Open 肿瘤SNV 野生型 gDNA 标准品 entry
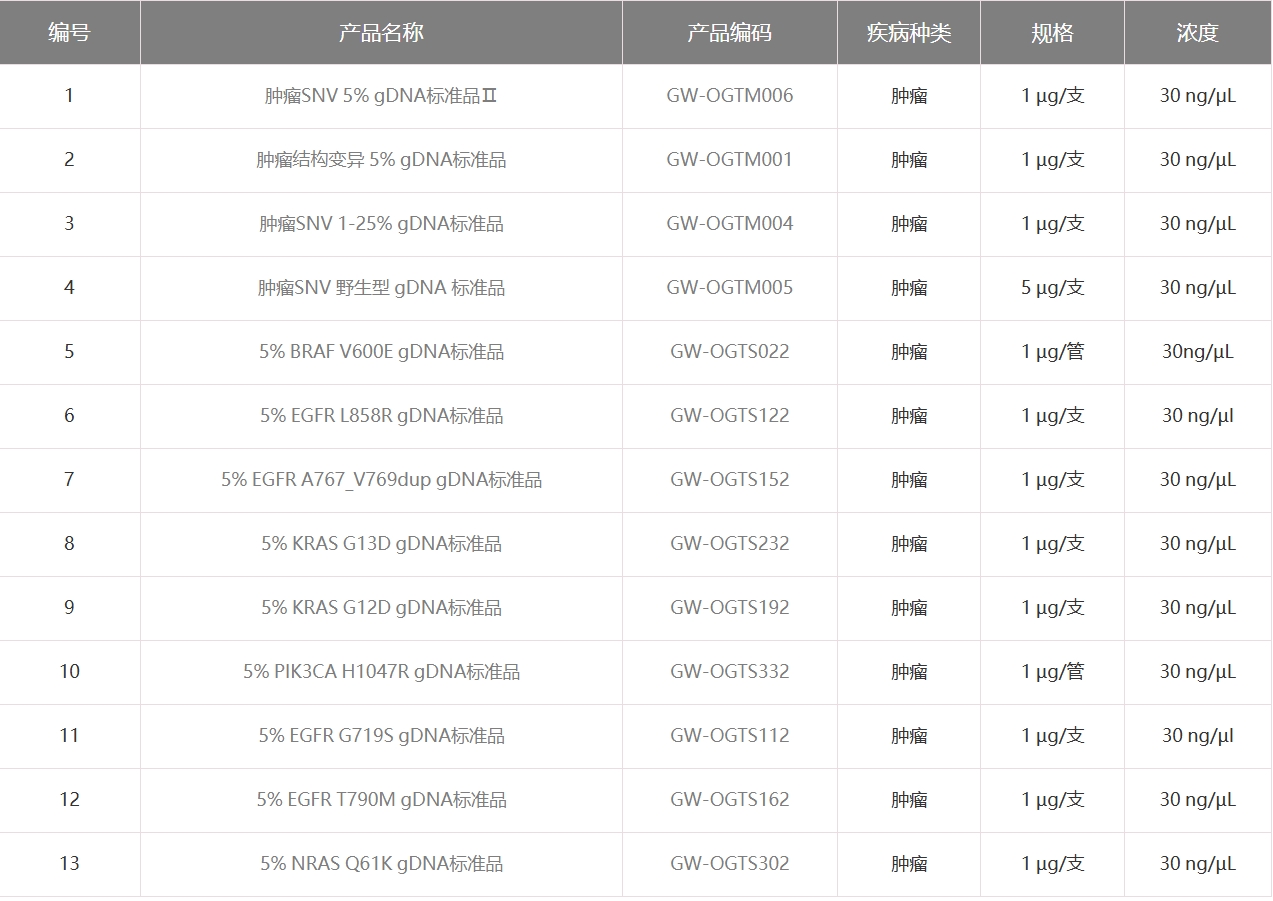 (x=381, y=288)
